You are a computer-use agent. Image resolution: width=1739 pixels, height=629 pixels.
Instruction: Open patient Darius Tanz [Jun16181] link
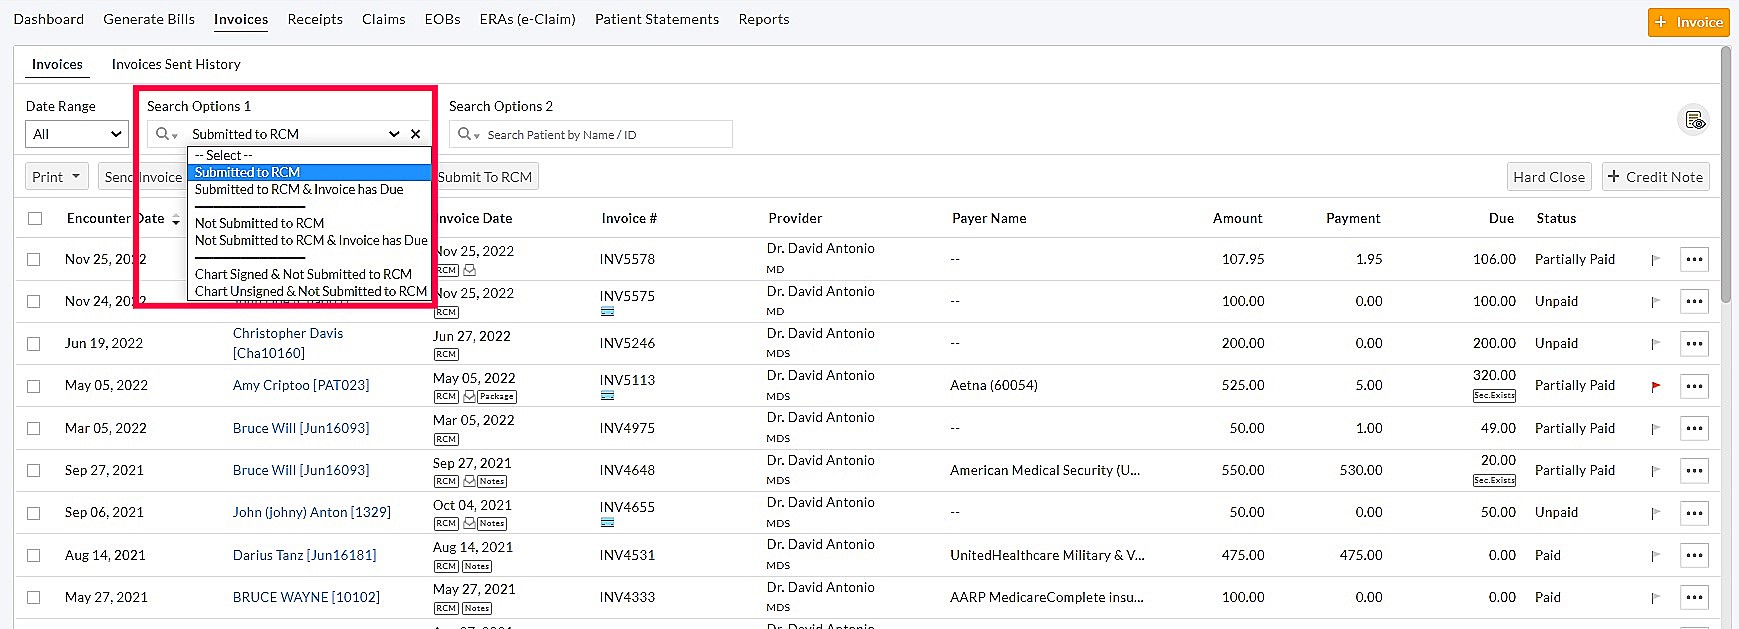(x=305, y=555)
